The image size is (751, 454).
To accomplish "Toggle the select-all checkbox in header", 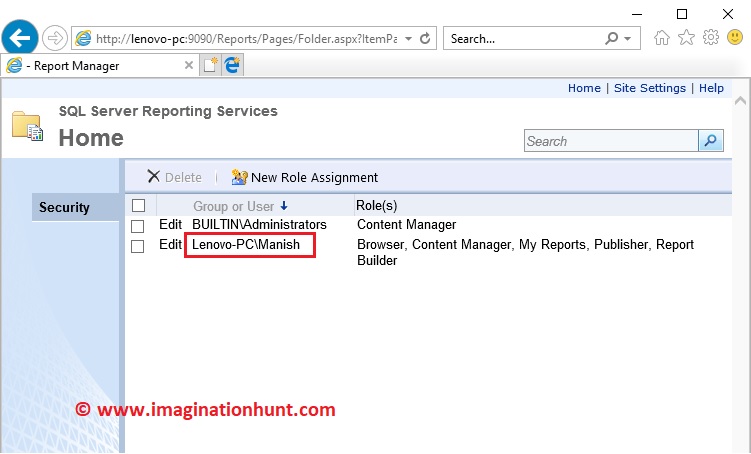I will (138, 205).
